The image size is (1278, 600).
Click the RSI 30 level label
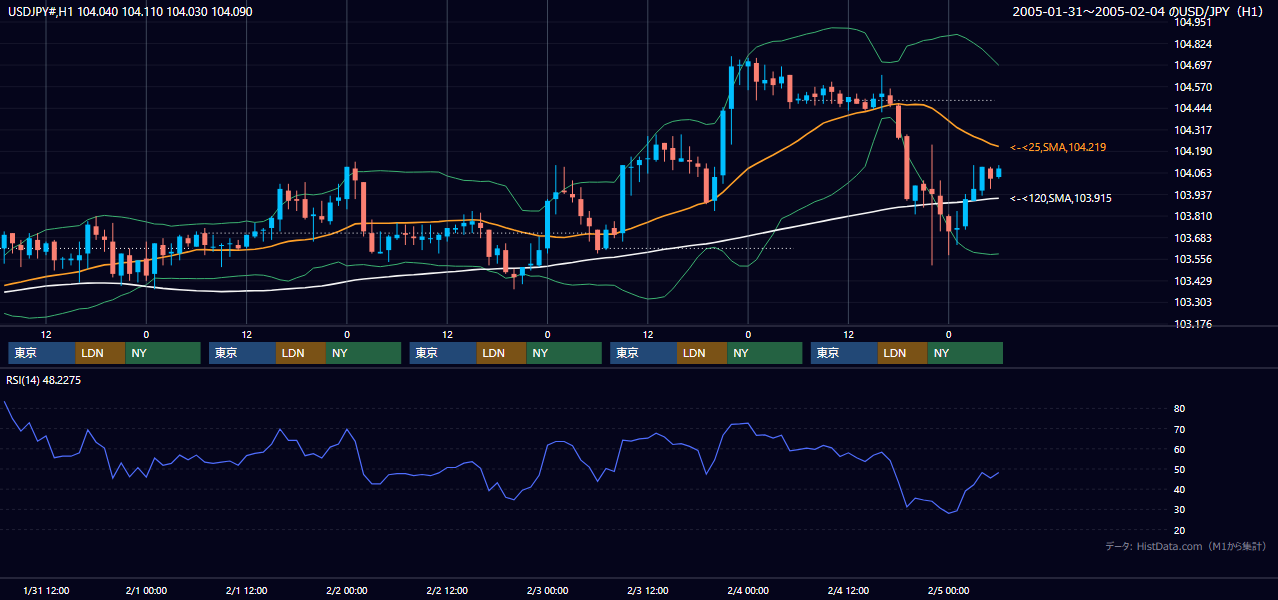point(1180,510)
